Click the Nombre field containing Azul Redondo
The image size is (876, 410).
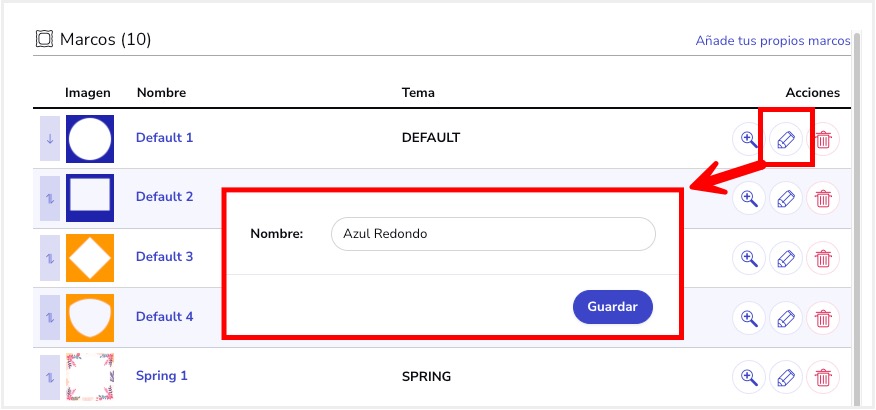[x=493, y=233]
